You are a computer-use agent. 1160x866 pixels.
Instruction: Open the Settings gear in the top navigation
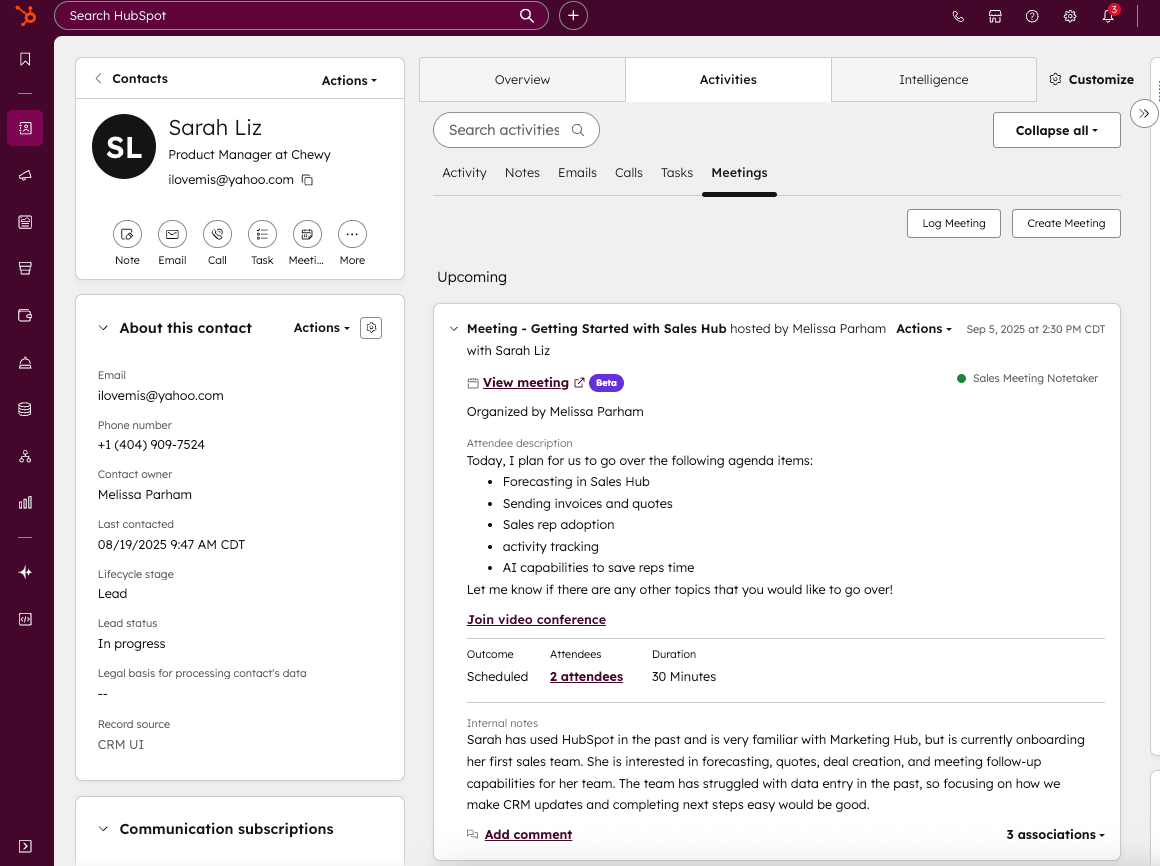tap(1070, 16)
